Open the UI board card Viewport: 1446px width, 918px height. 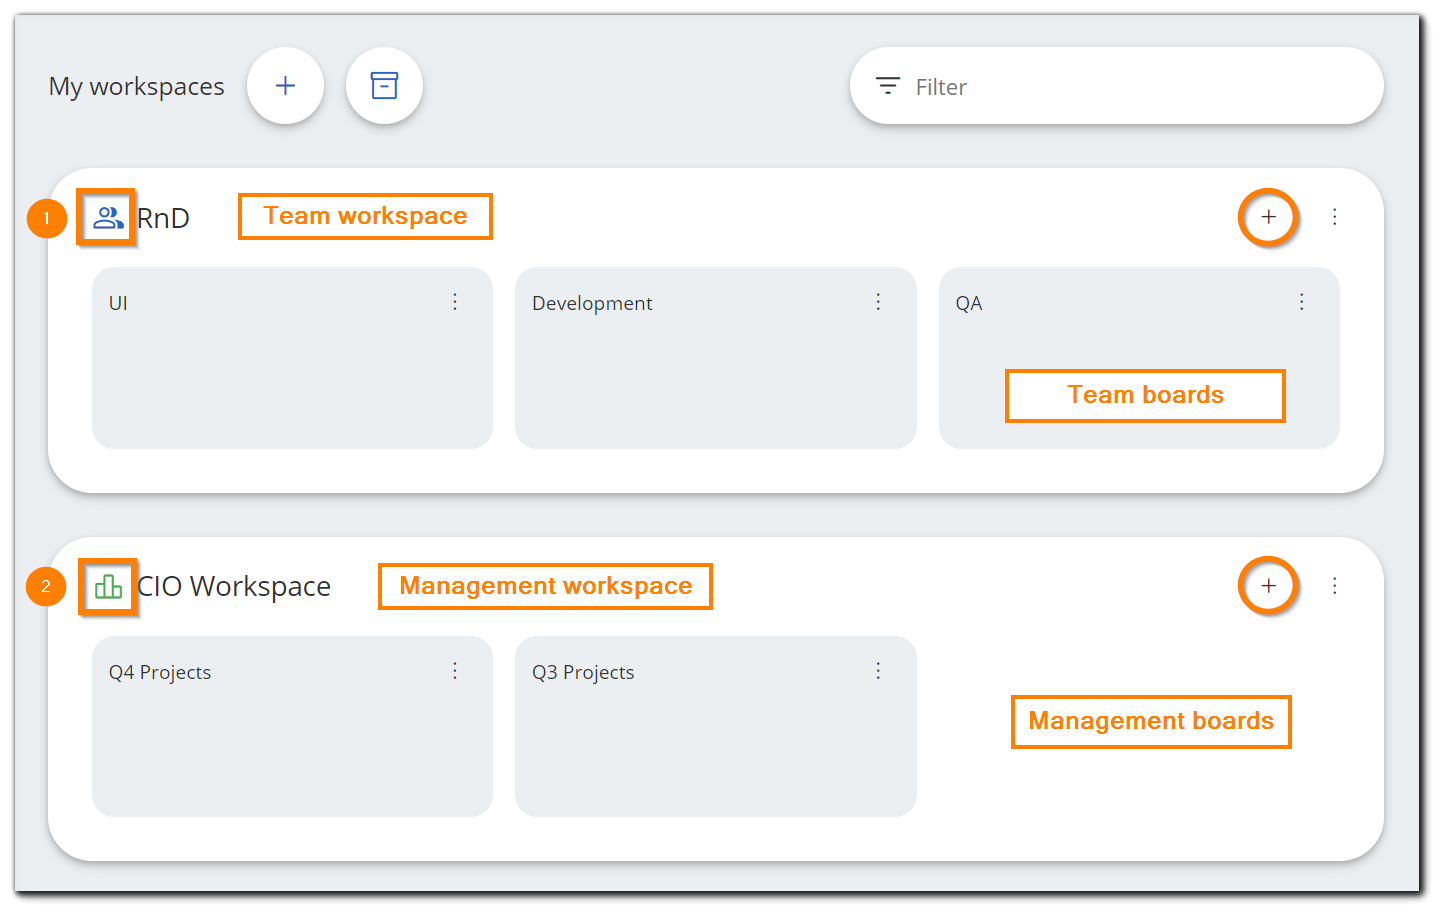click(x=292, y=358)
